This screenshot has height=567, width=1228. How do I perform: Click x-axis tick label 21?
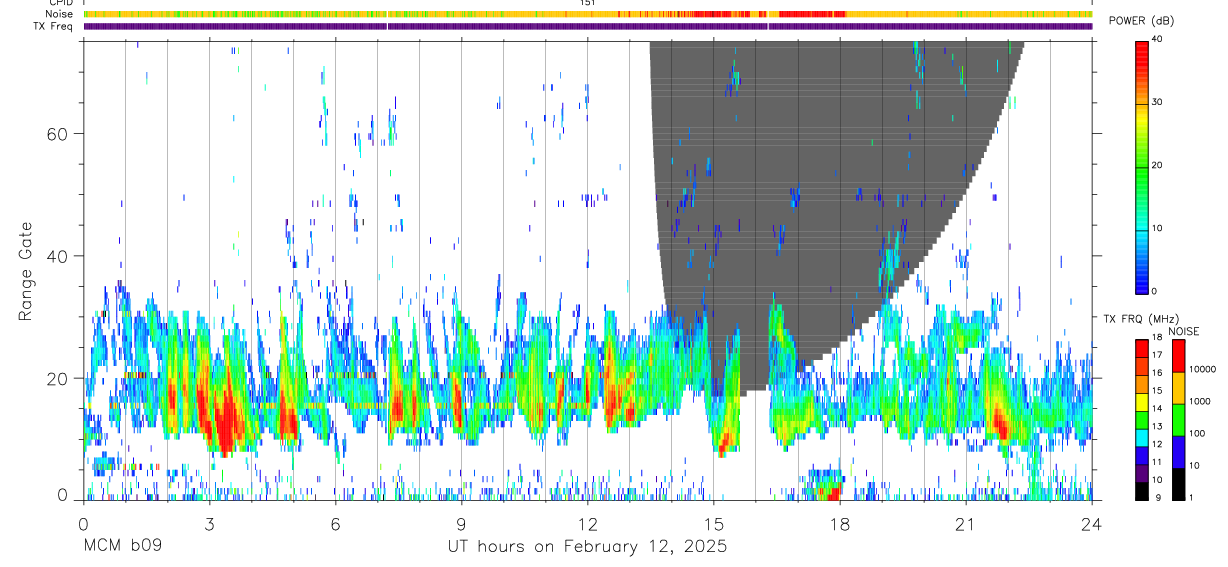[x=965, y=523]
